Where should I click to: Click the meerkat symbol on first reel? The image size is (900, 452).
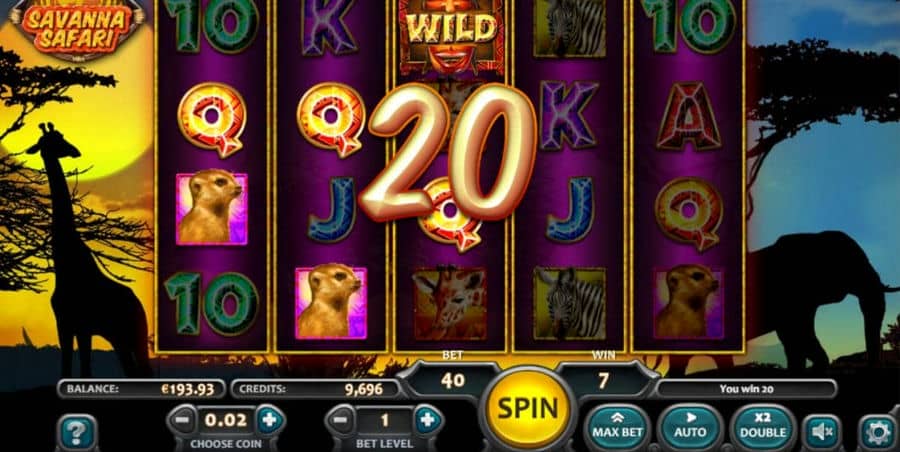pos(211,209)
